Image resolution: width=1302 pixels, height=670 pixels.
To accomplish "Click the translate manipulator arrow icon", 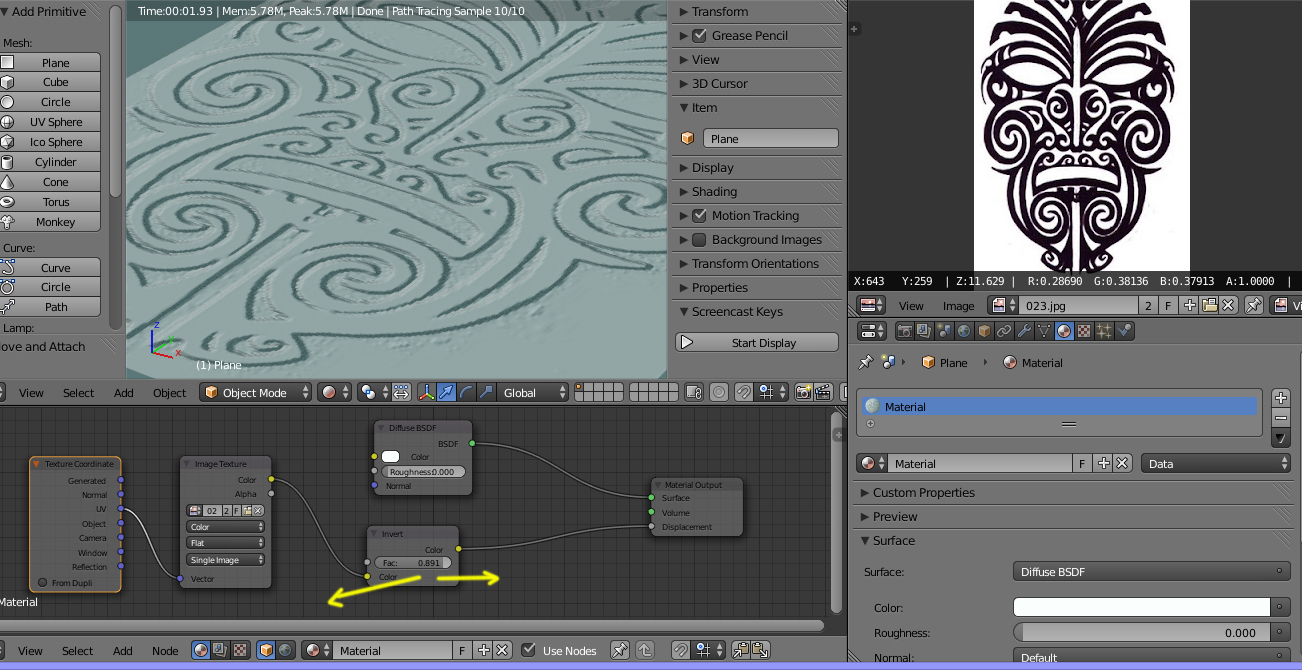I will click(x=446, y=393).
